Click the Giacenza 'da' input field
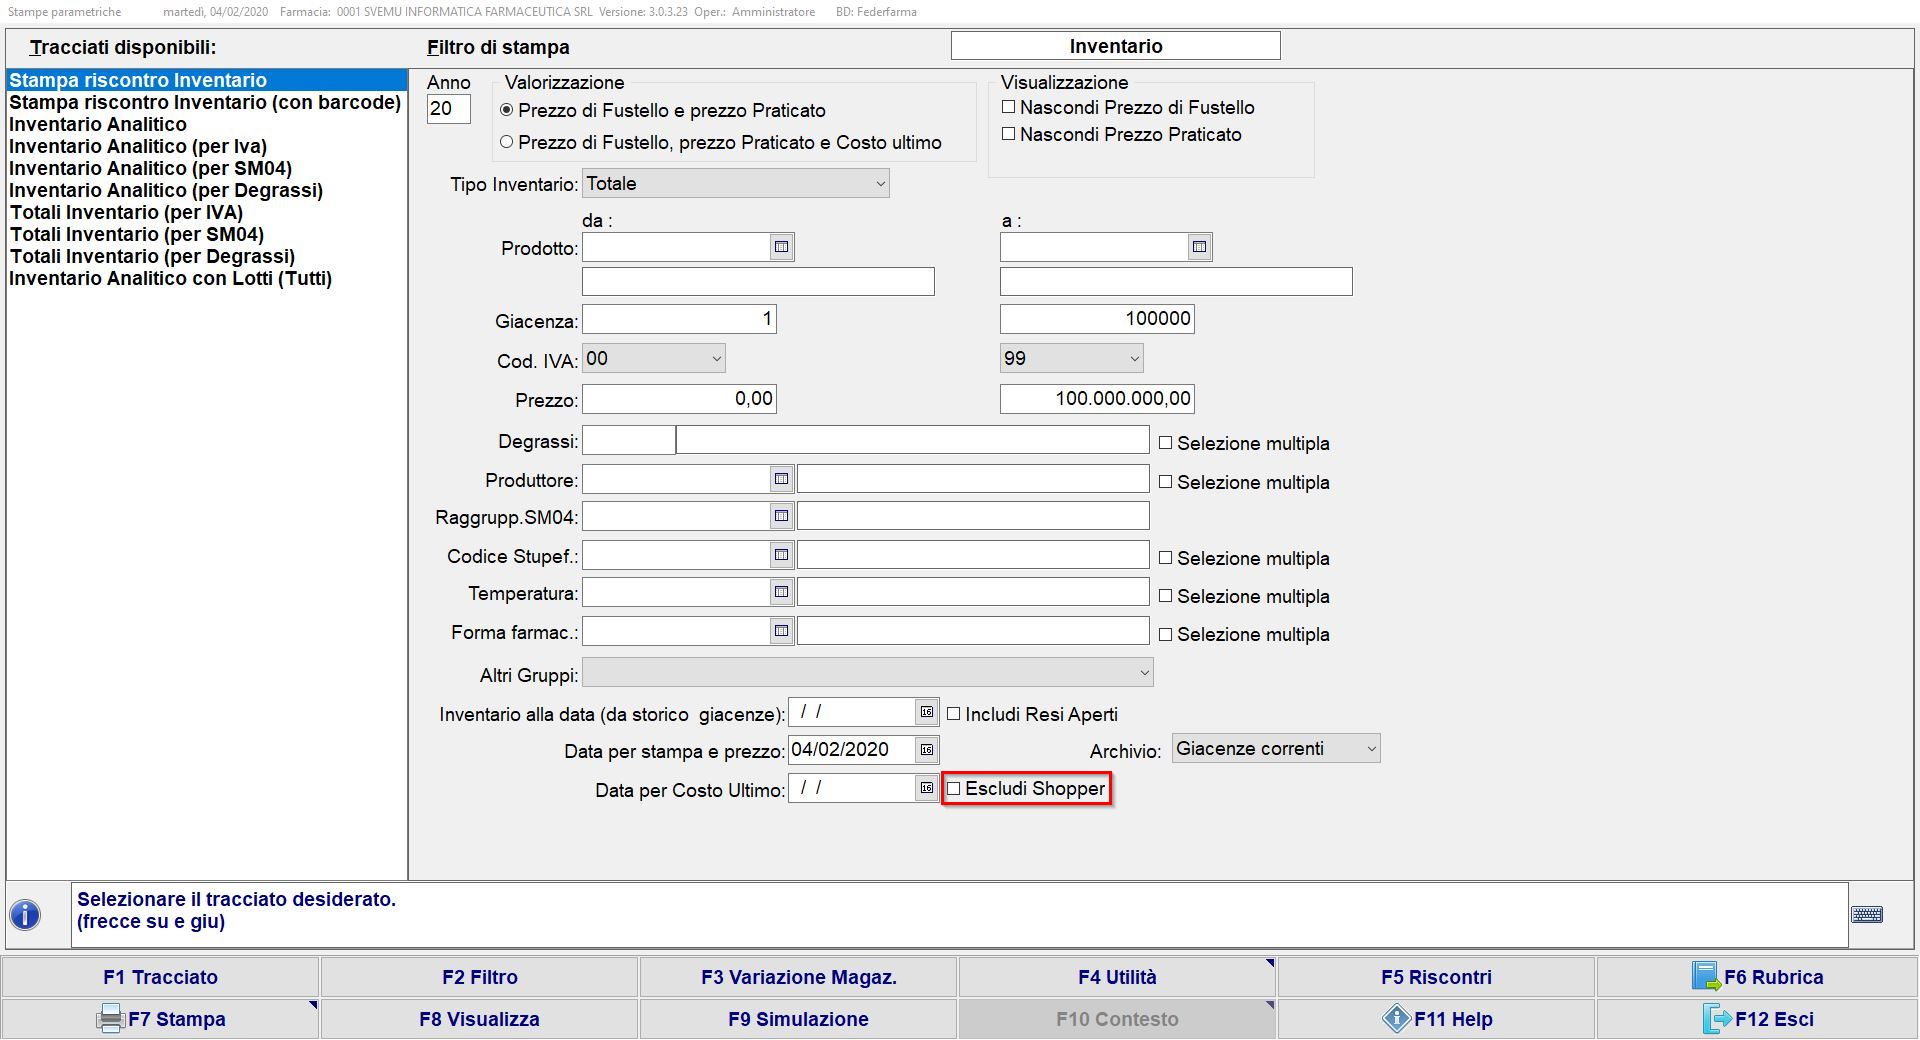This screenshot has height=1040, width=1920. tap(679, 319)
